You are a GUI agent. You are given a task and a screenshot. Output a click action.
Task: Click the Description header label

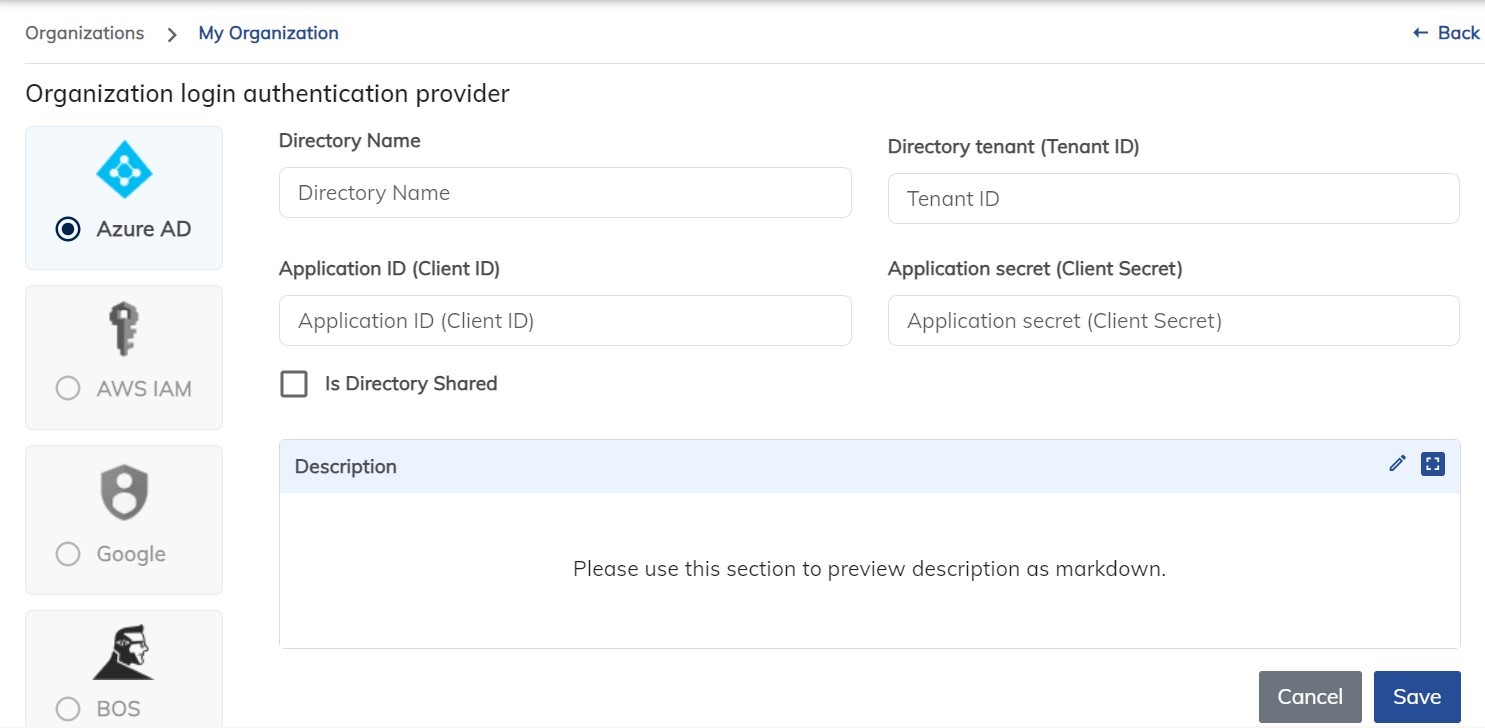click(346, 467)
